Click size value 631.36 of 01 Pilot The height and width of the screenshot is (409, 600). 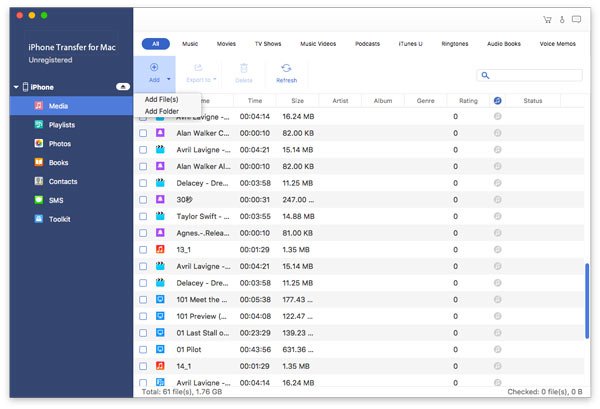(298, 349)
